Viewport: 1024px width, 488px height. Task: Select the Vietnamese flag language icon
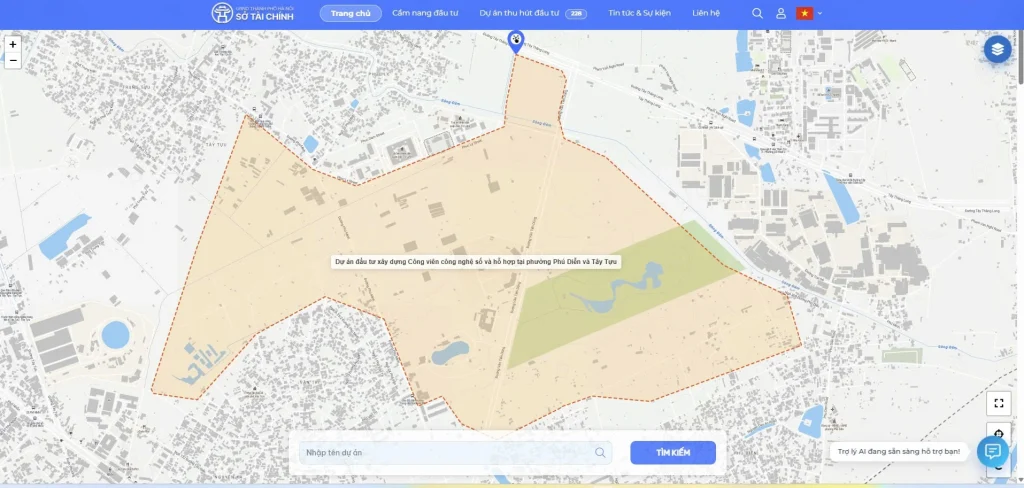[x=805, y=13]
